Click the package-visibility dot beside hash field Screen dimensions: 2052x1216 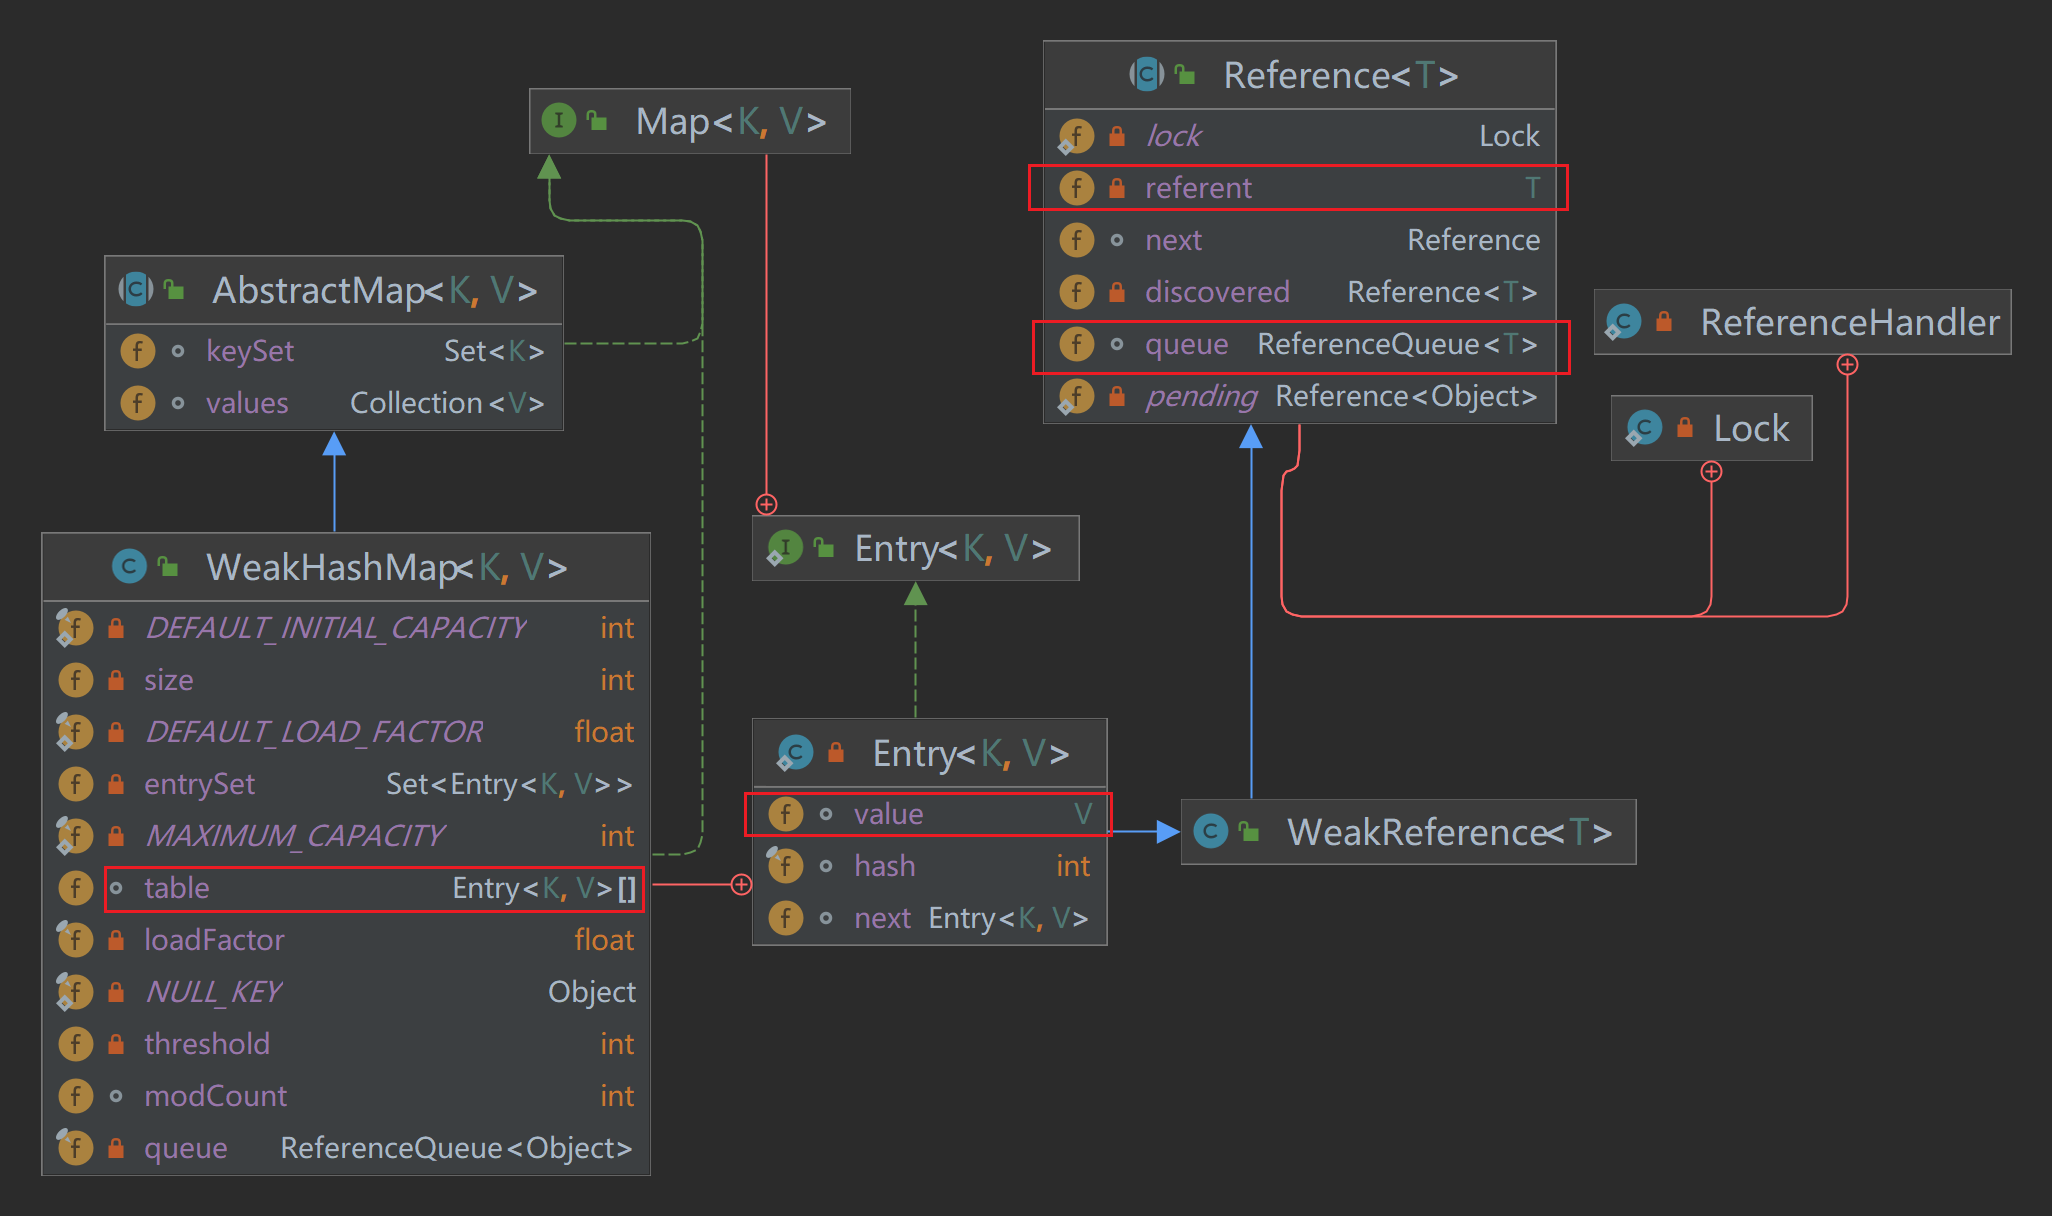click(x=826, y=866)
